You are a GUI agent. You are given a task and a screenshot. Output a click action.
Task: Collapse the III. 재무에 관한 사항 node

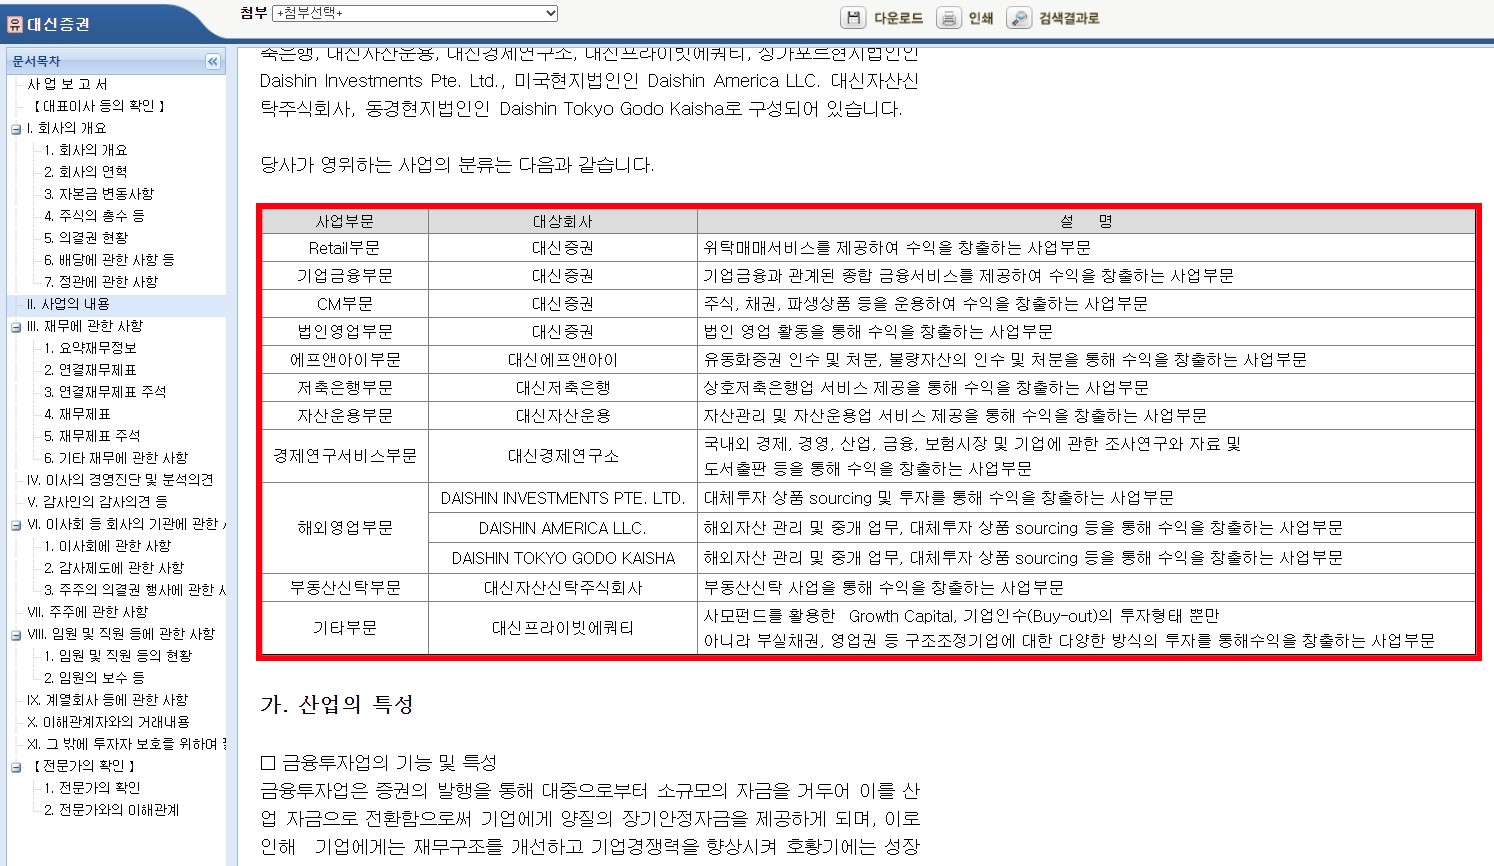tap(16, 327)
